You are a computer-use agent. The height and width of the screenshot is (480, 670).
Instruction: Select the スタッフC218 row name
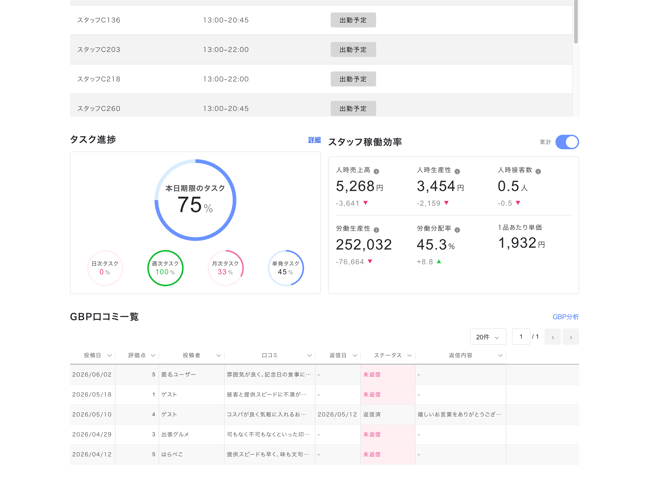pyautogui.click(x=99, y=79)
